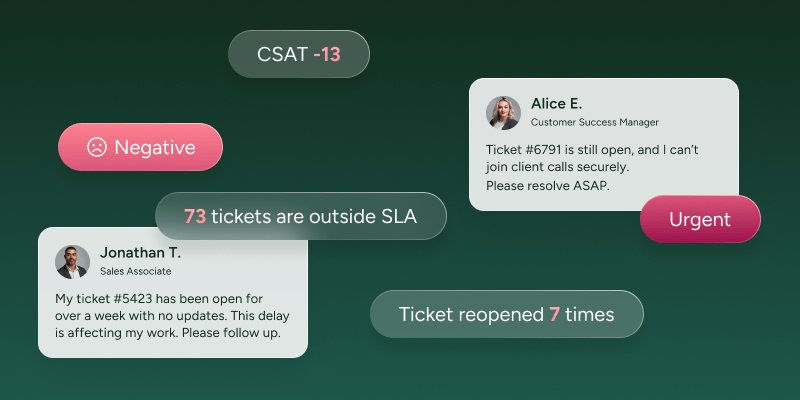Click Alice E.'s profile avatar

coord(503,113)
